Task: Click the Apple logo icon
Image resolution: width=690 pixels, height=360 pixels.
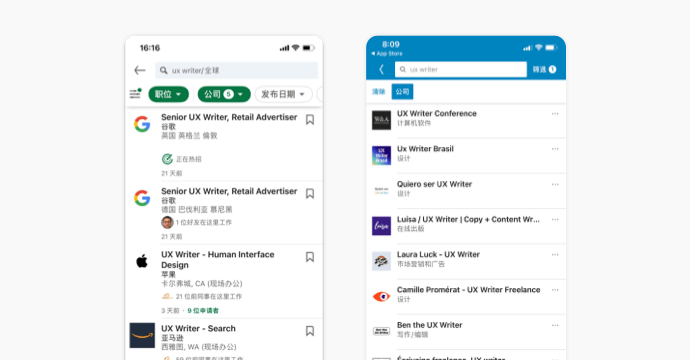Action: coord(142,261)
